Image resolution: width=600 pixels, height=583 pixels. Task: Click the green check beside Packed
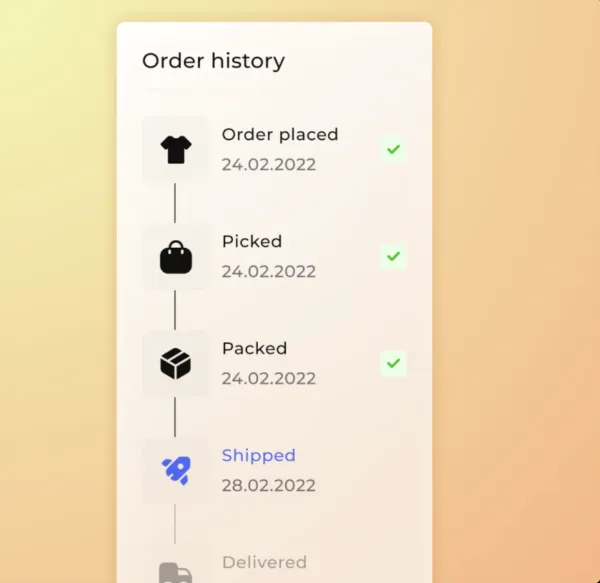tap(393, 362)
